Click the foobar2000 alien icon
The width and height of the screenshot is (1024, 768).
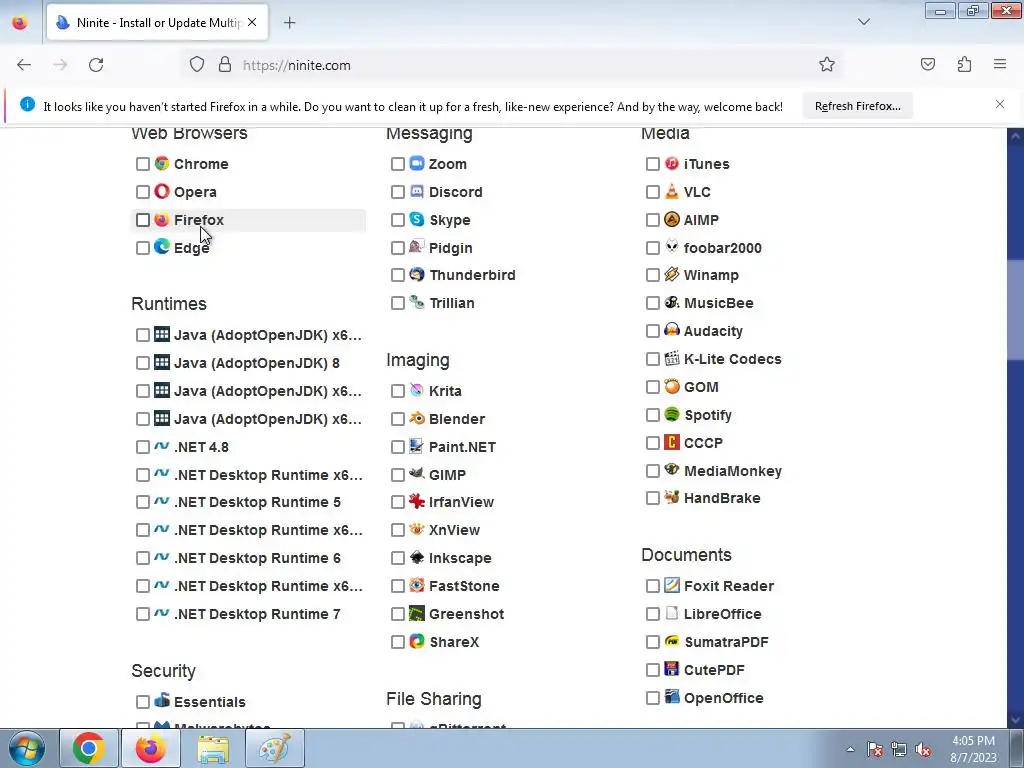(x=671, y=247)
